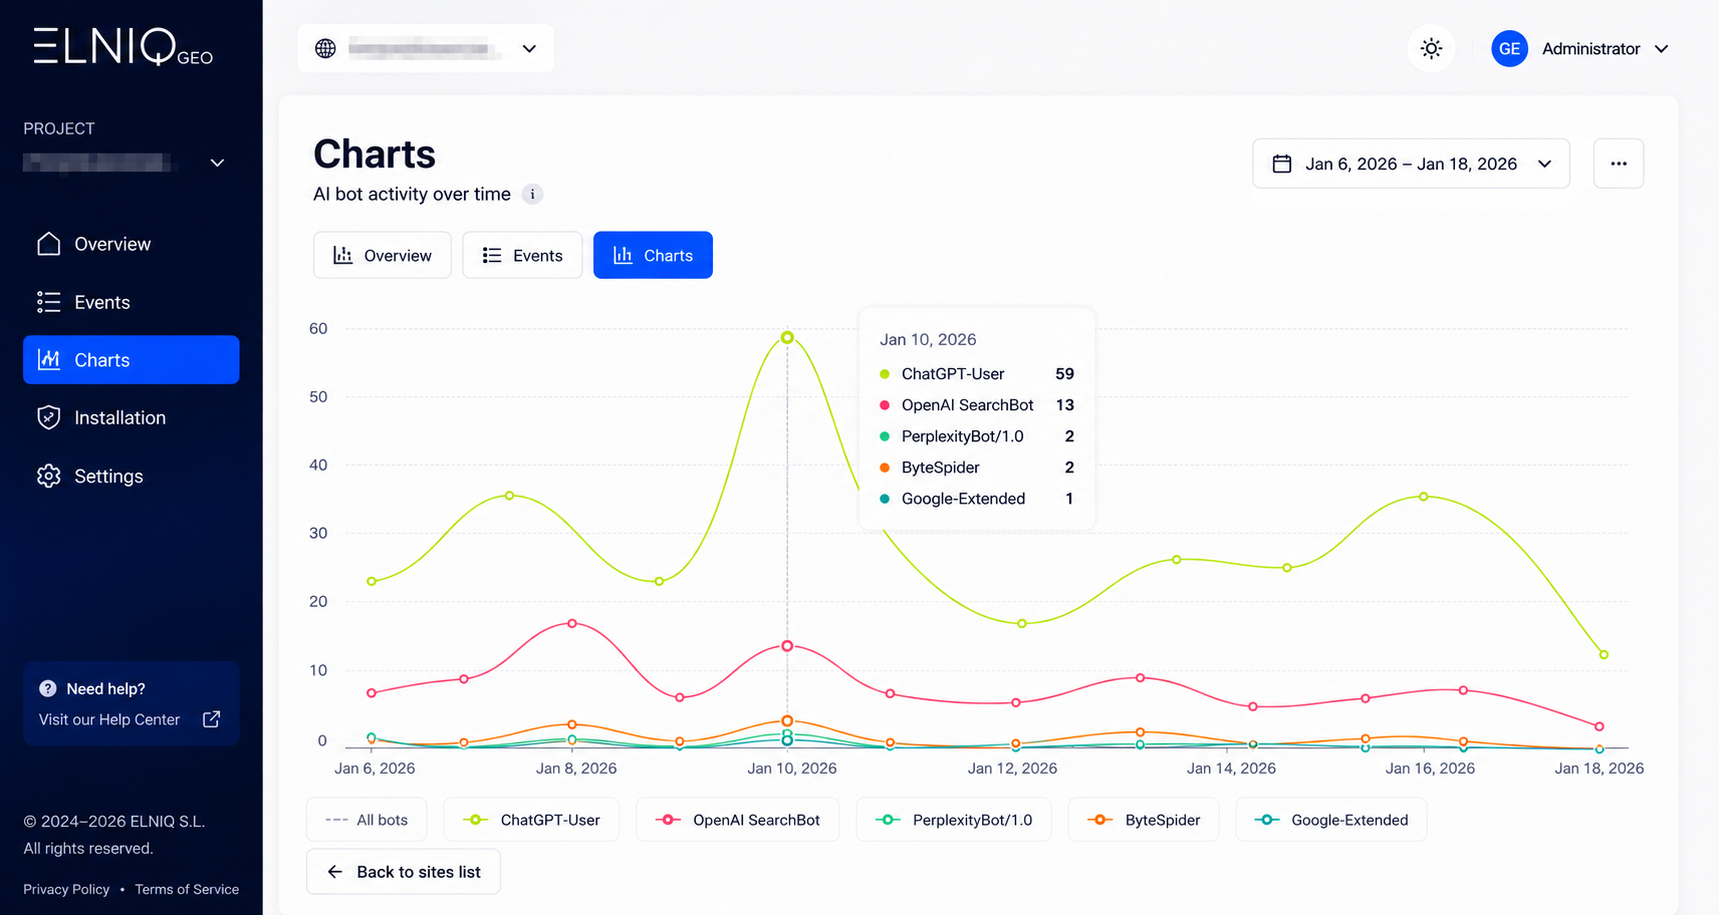Toggle Google-Extended series in legend

coord(1331,820)
